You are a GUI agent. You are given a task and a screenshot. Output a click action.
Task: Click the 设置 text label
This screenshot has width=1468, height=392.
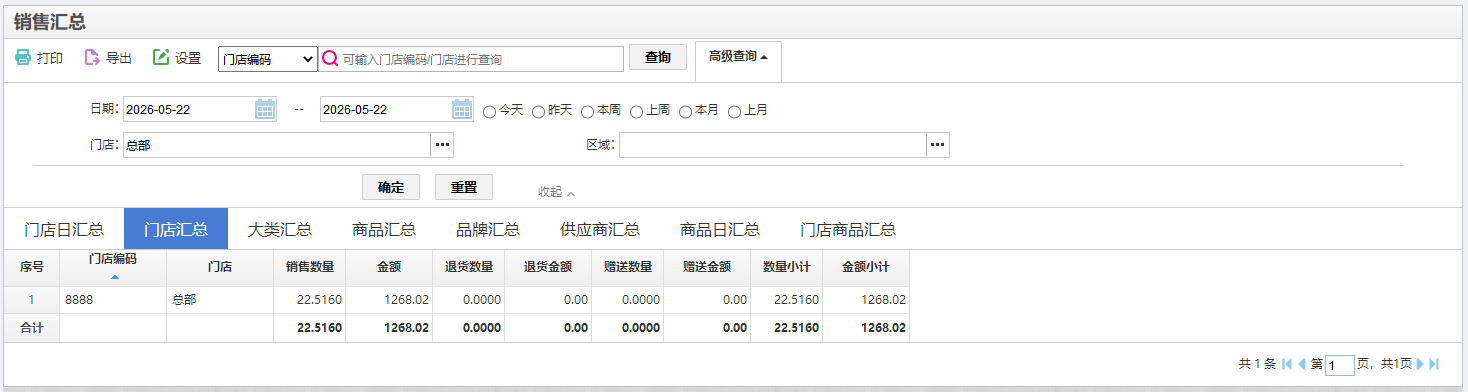coord(188,59)
